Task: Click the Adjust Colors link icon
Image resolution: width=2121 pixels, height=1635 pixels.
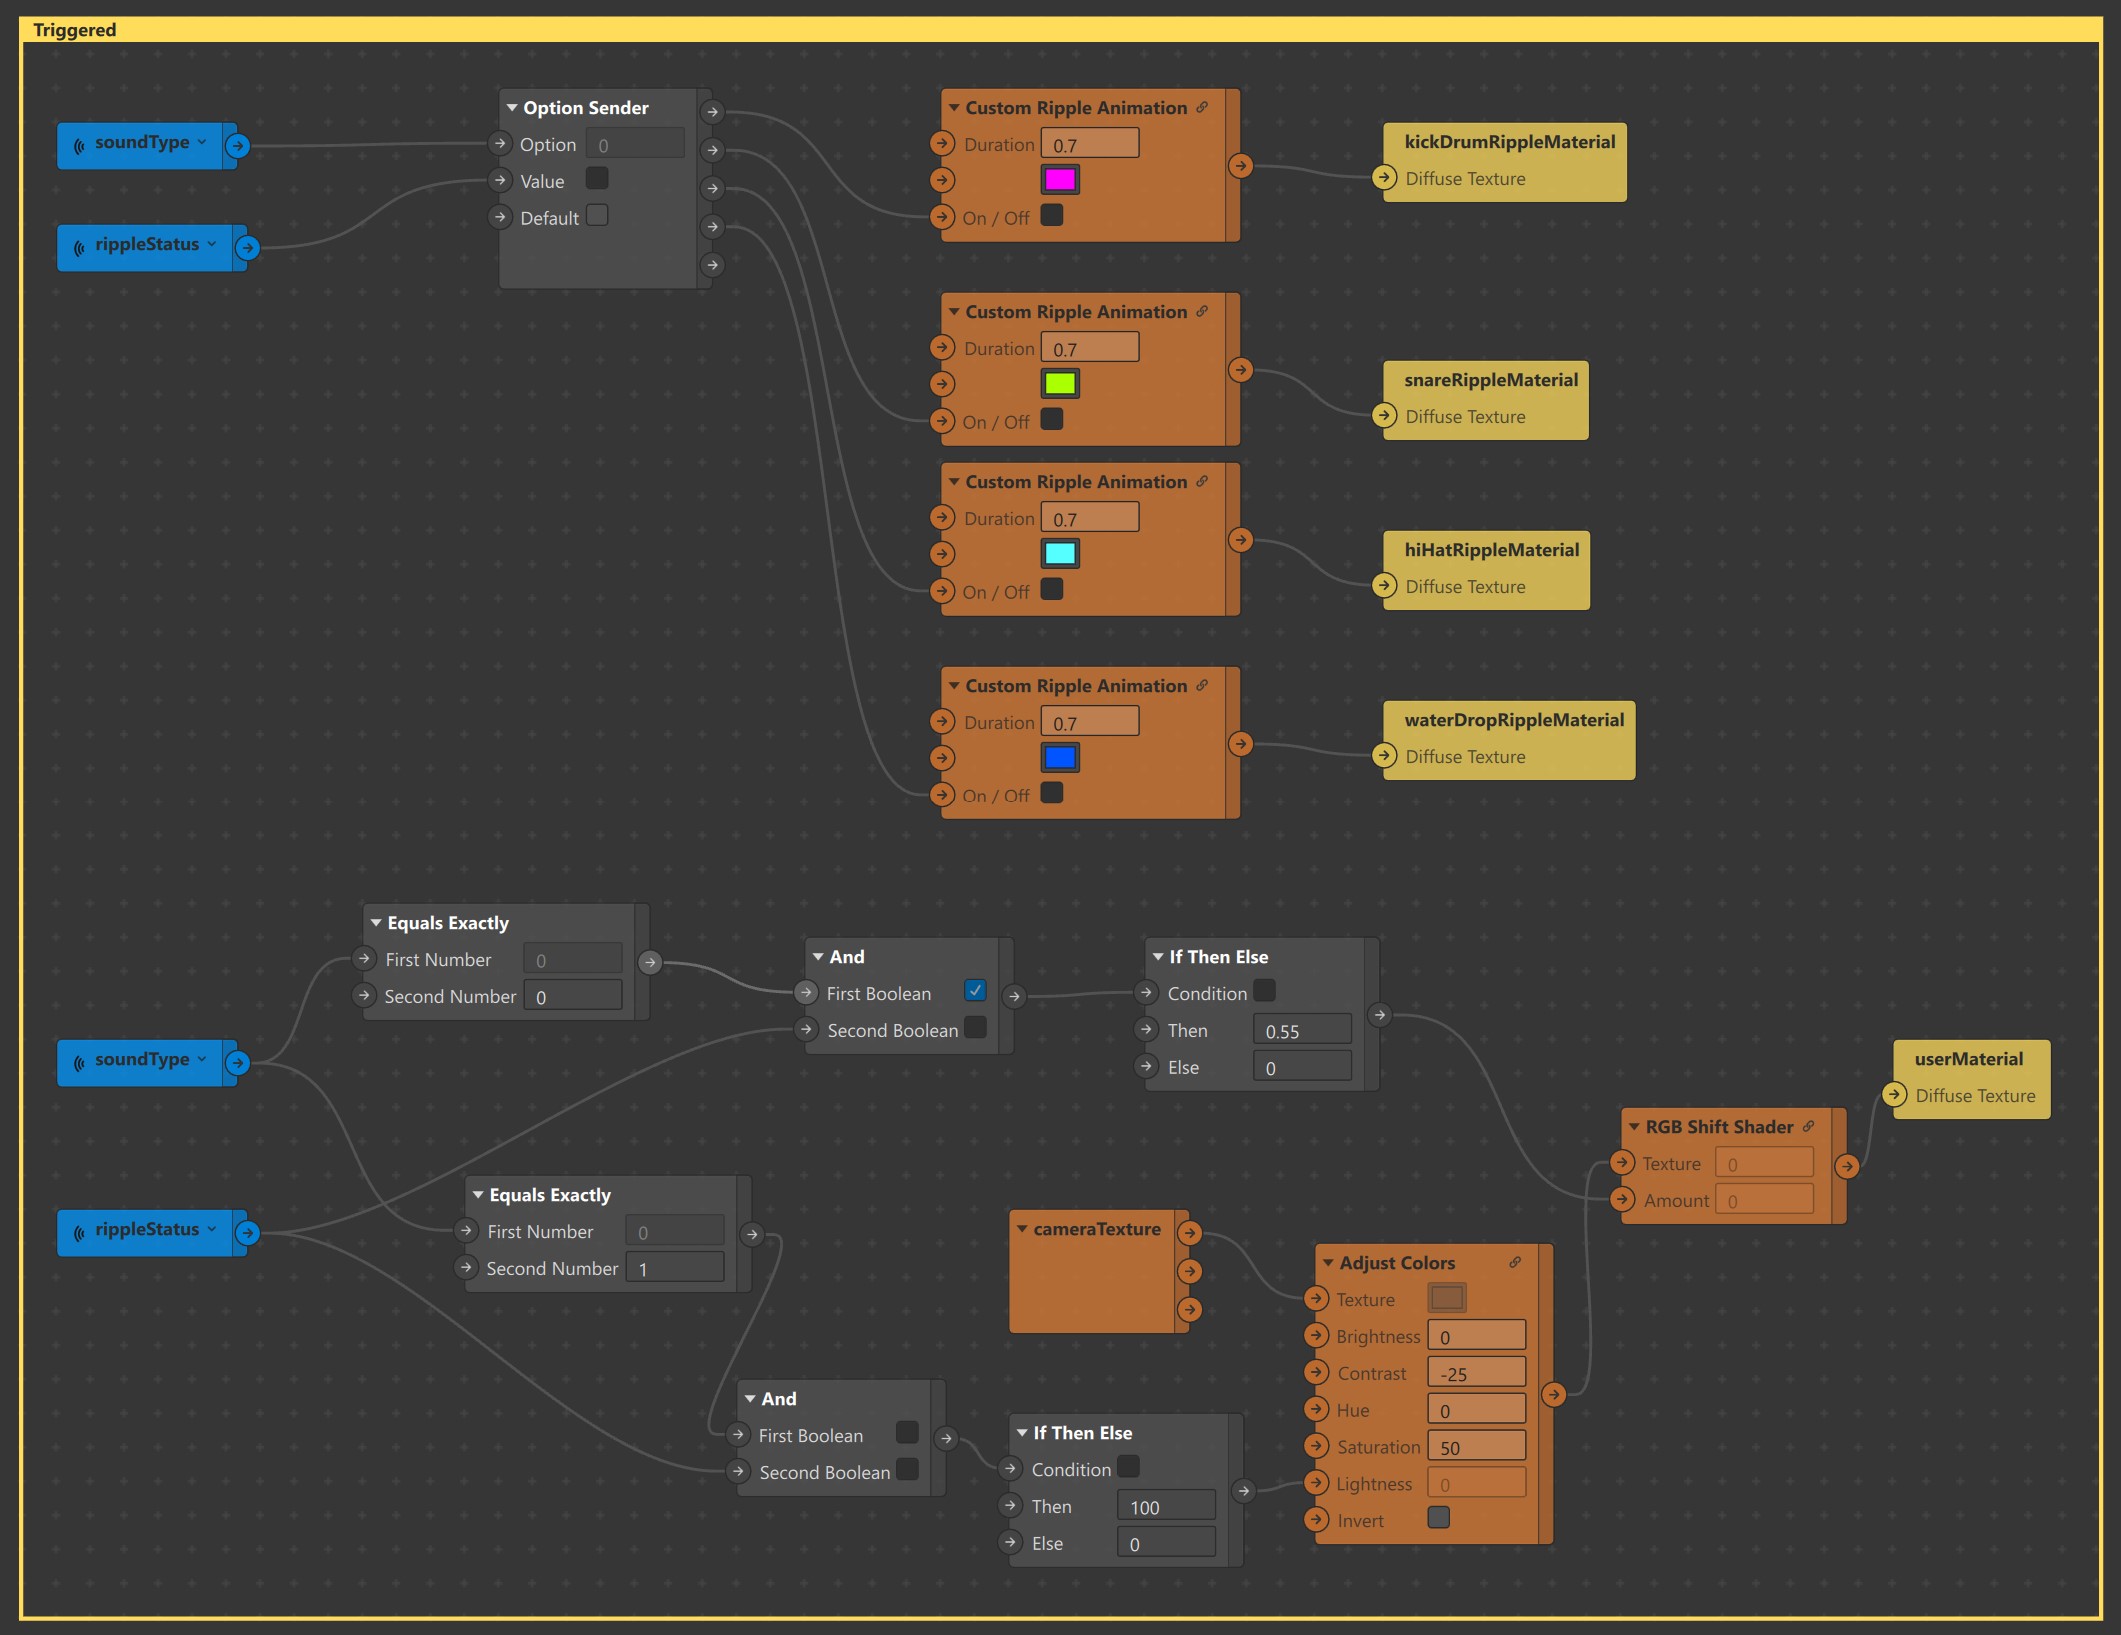Action: point(1513,1261)
